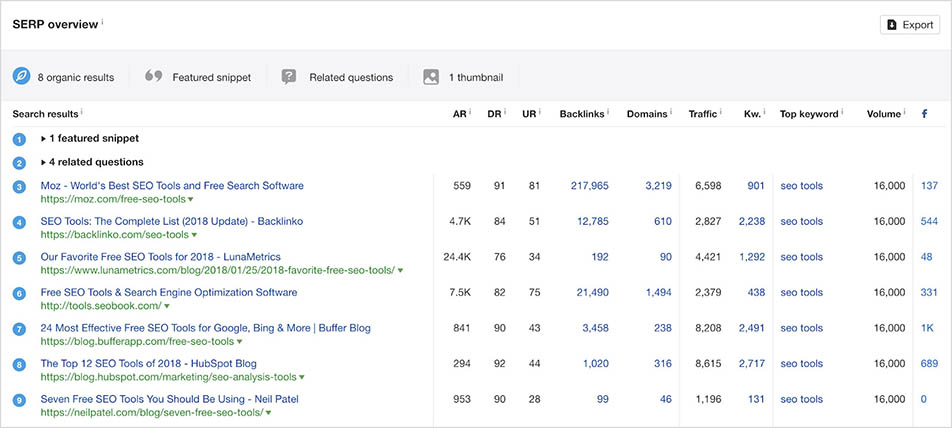Click seo tools keyword in Neil Patel row
952x428 pixels.
point(801,399)
